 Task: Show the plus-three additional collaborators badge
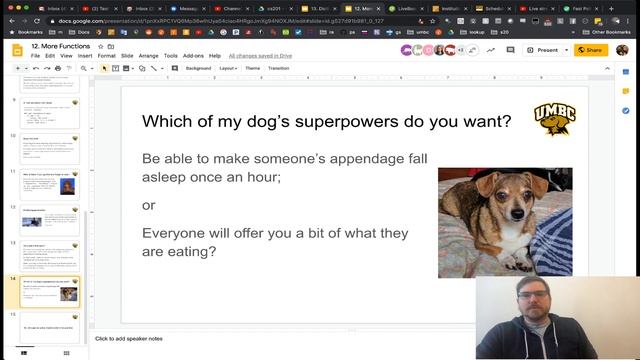click(461, 50)
